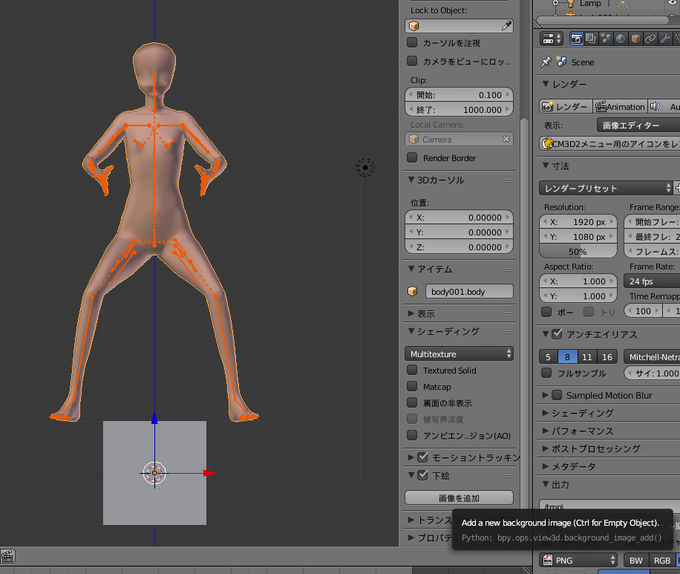Open the Constraints chain-link tab
The height and width of the screenshot is (574, 680).
click(650, 39)
